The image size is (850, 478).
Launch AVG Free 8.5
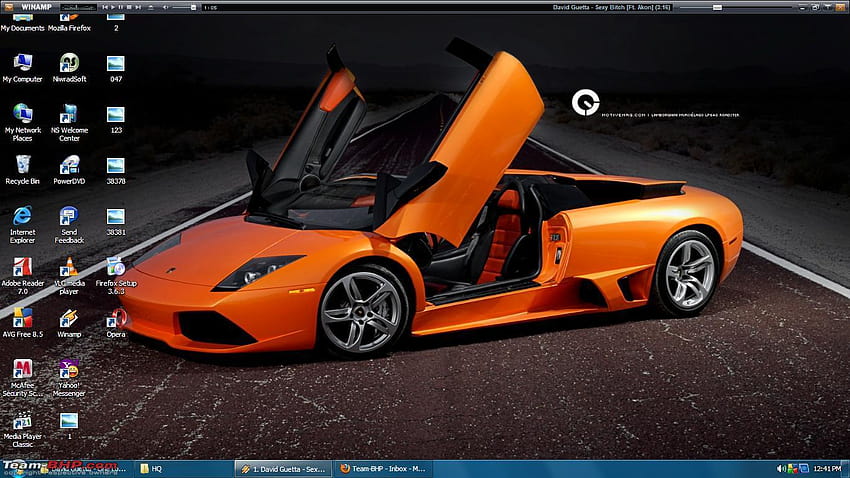click(22, 323)
